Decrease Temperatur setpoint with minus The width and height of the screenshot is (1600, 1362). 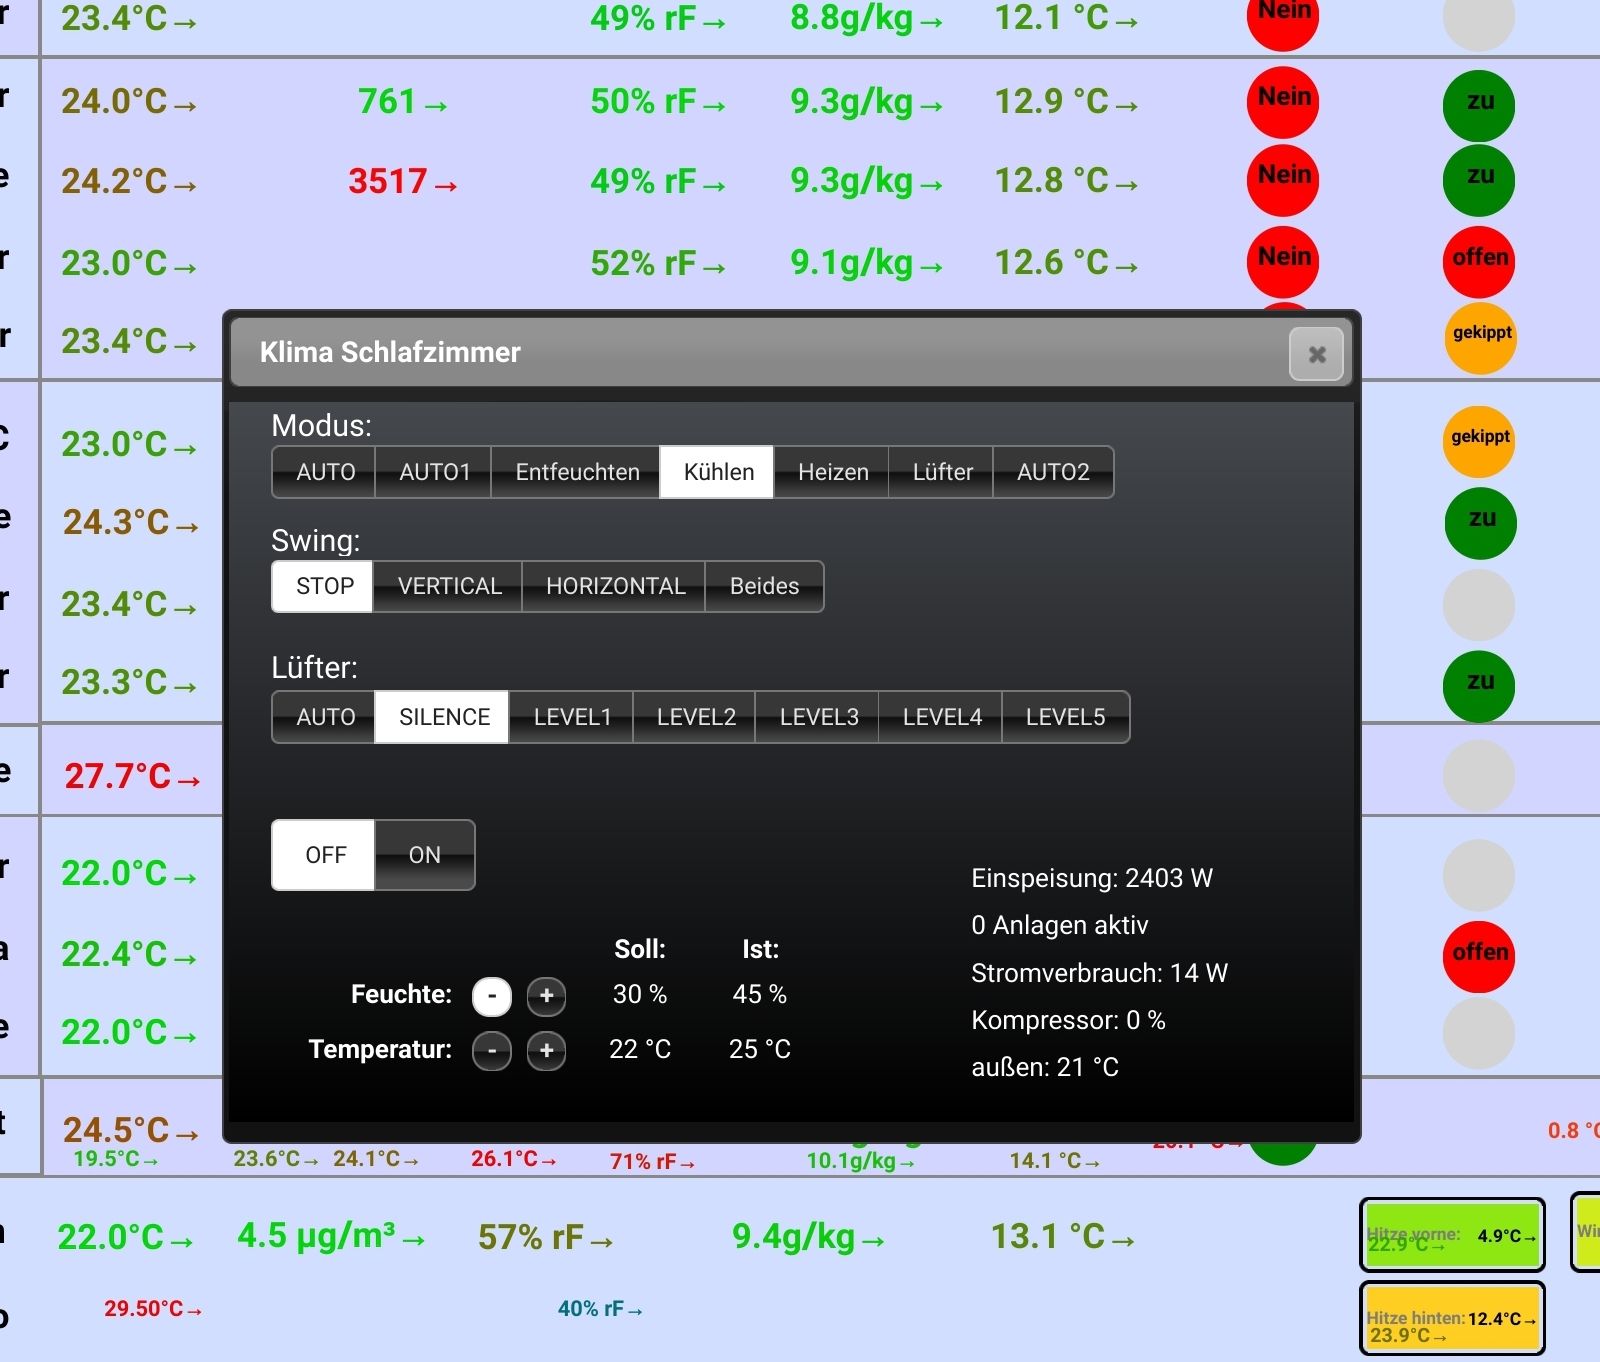coord(491,1051)
